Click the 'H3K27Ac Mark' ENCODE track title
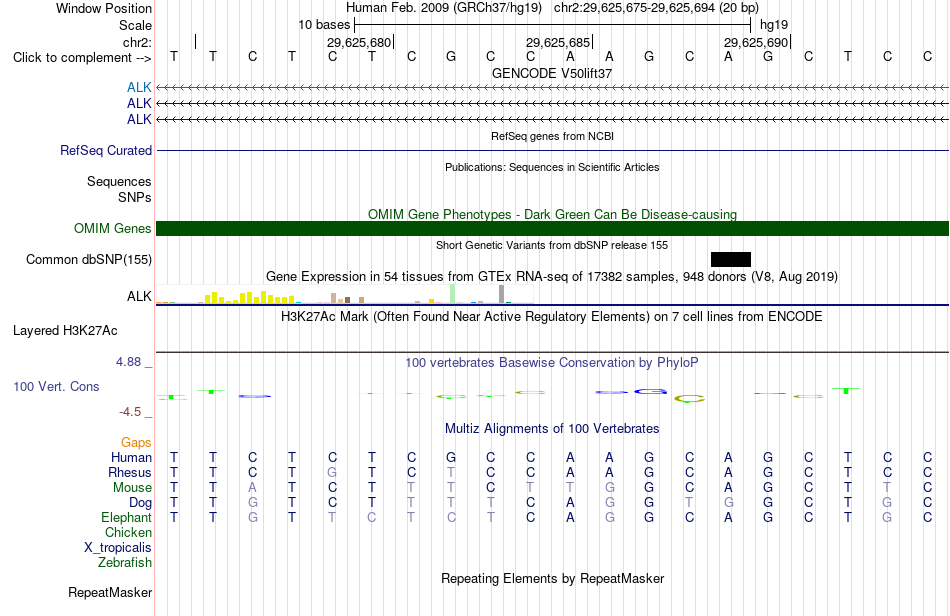Image resolution: width=950 pixels, height=616 pixels. click(552, 317)
